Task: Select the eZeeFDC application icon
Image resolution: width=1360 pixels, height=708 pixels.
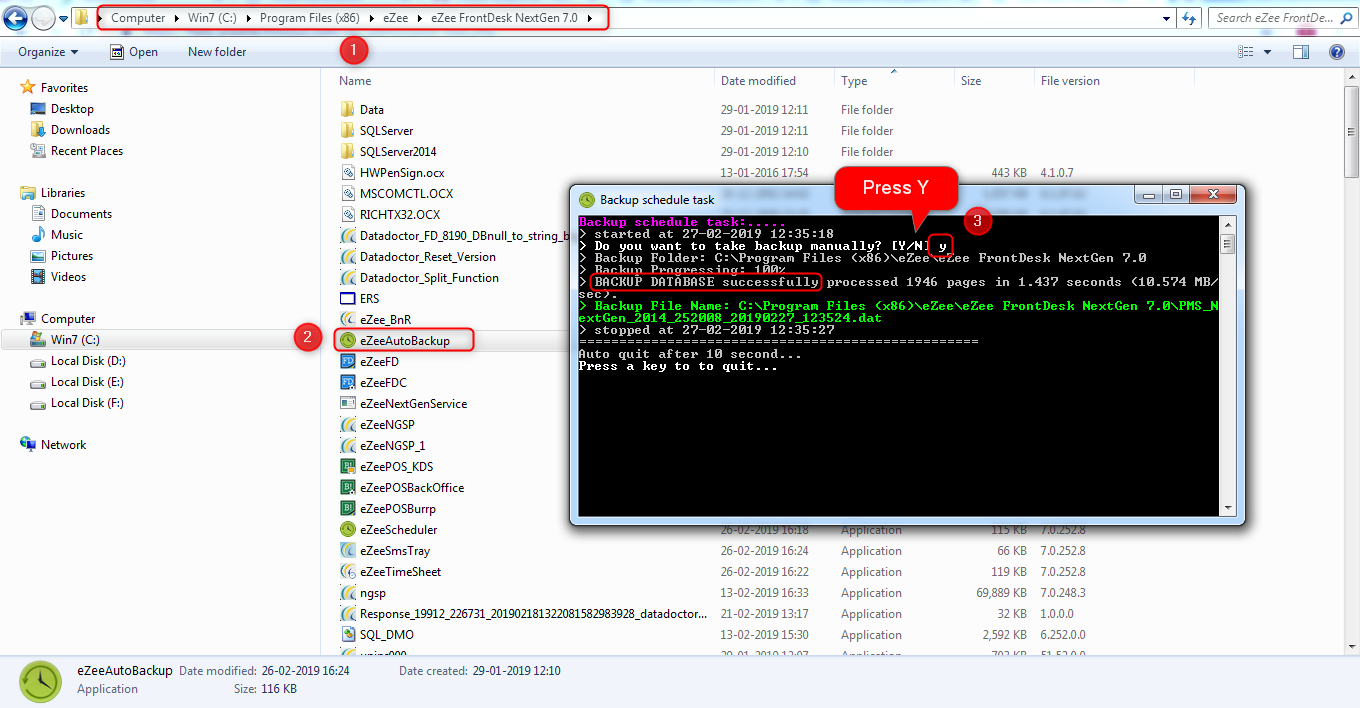Action: coord(348,383)
